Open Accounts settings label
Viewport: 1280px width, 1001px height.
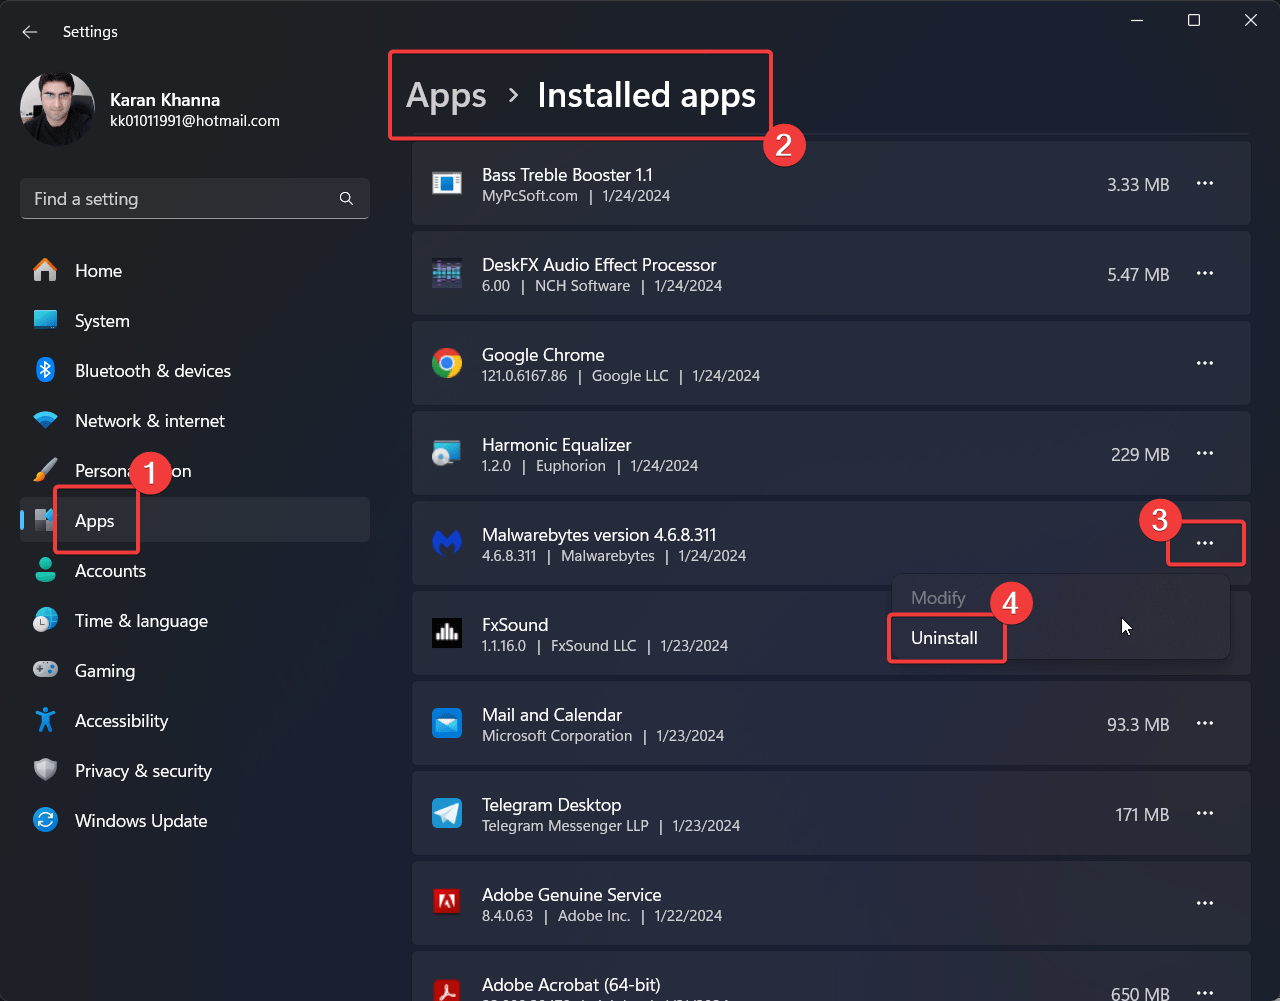(x=110, y=571)
